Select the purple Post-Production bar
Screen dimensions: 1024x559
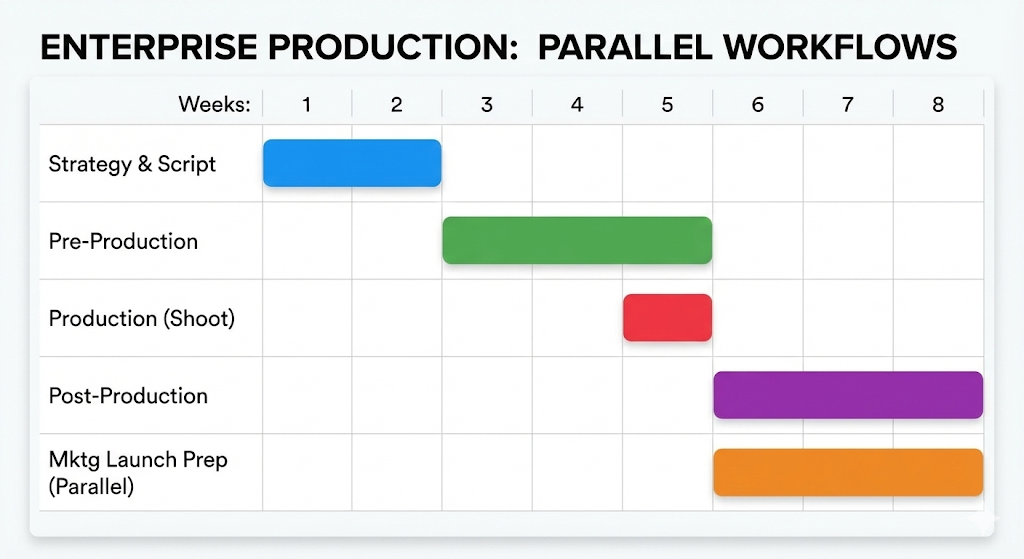848,395
